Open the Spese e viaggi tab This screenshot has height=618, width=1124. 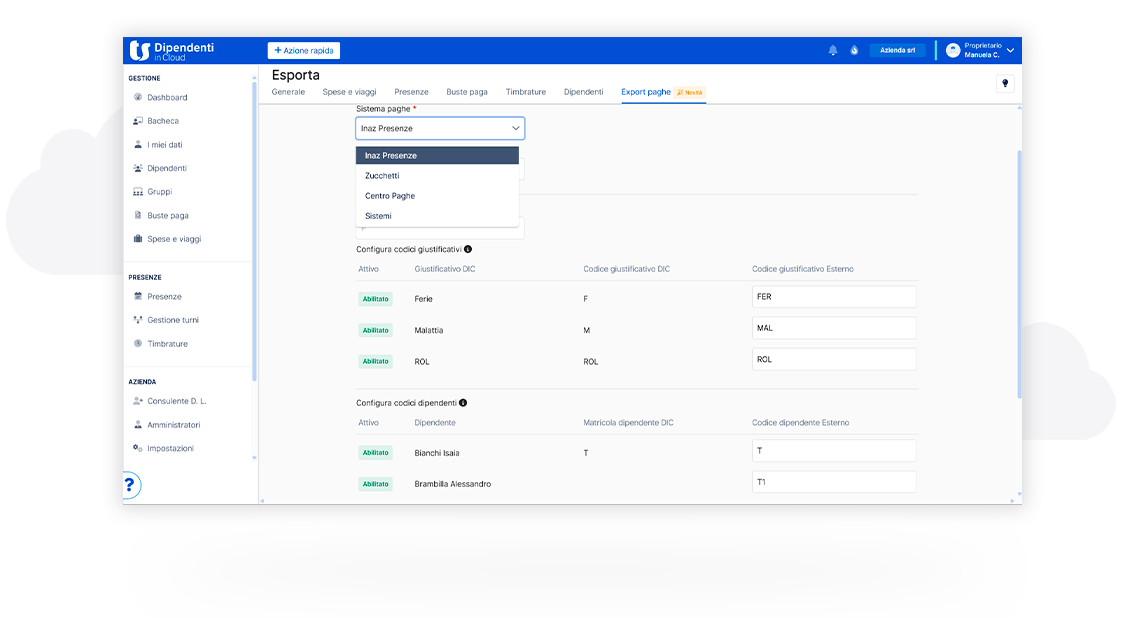(x=349, y=92)
